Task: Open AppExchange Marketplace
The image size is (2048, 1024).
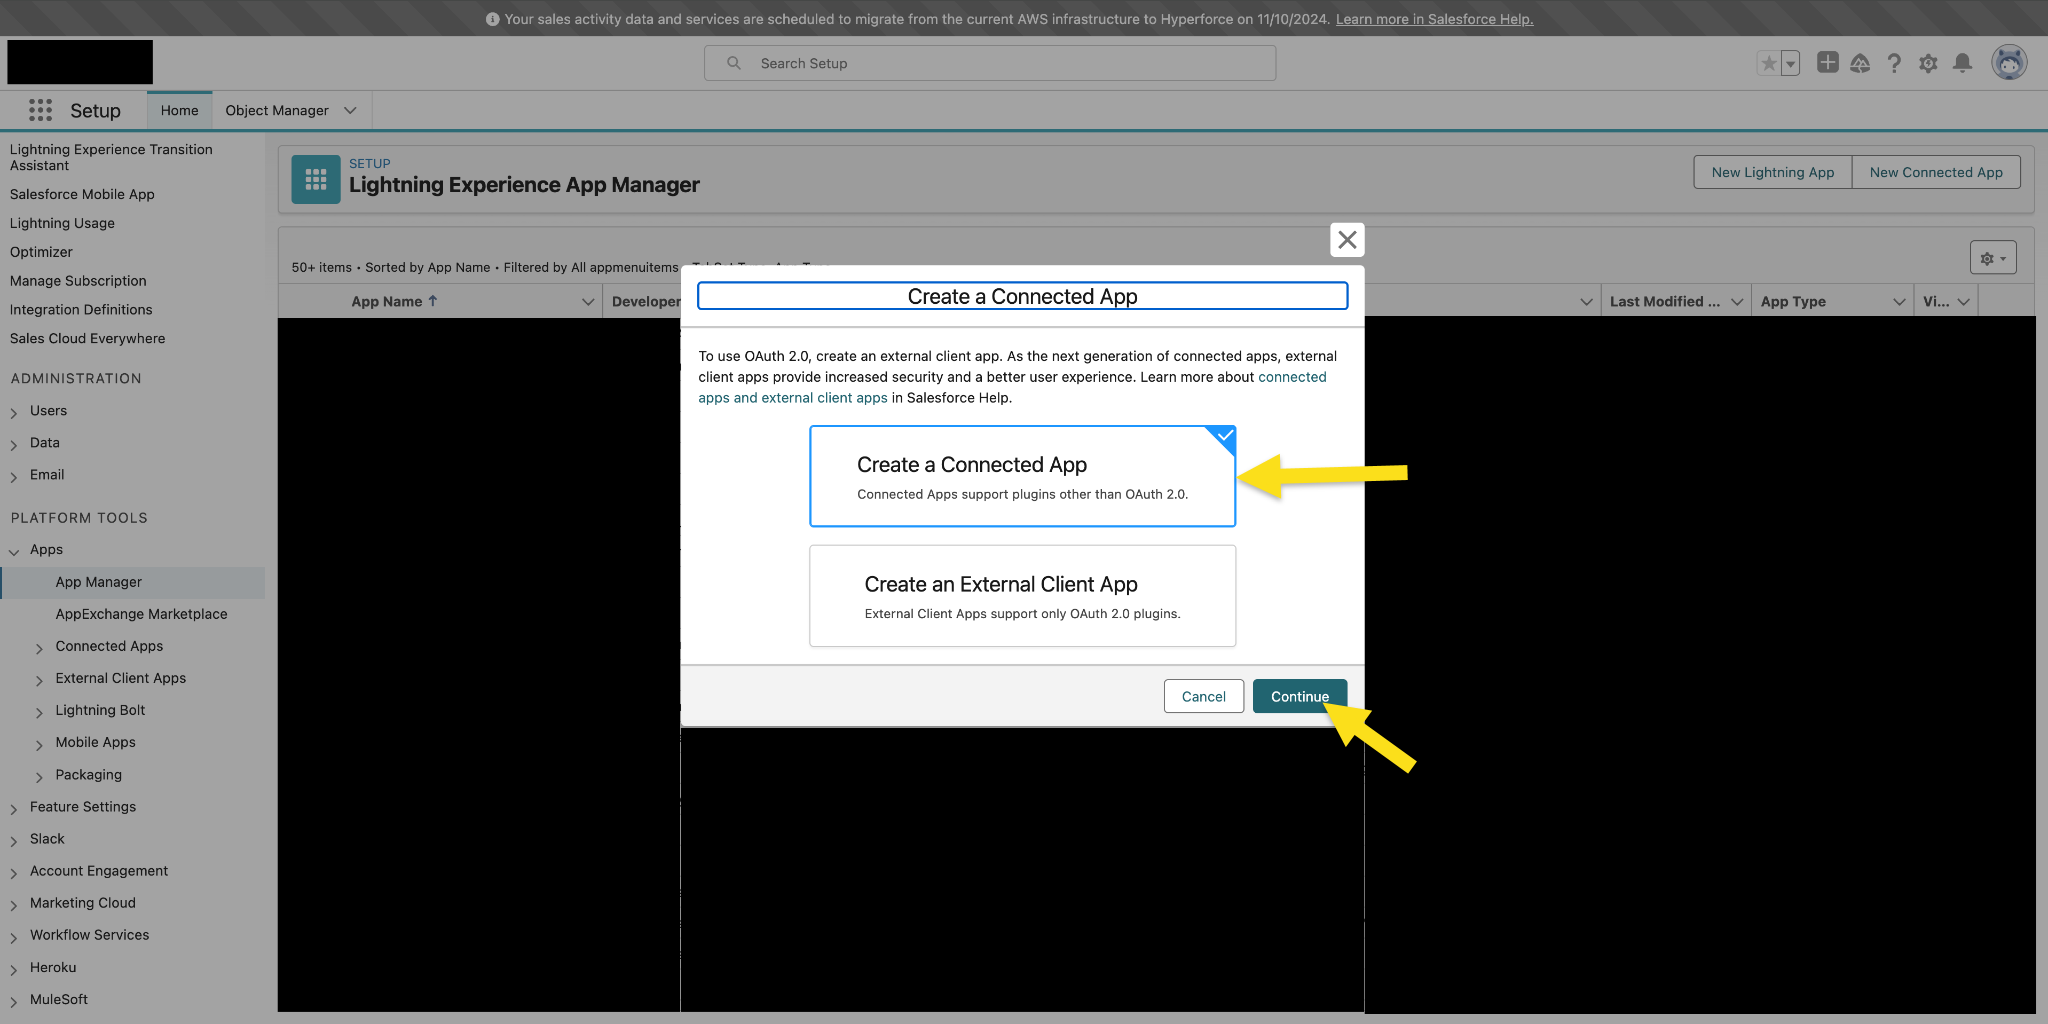Action: tap(141, 614)
